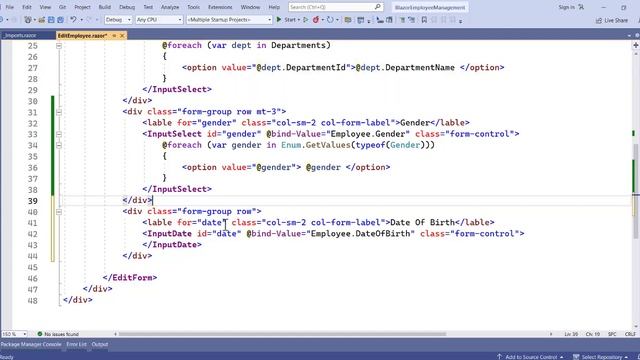Open the File menu
Screen dimensions: 640x360
(x=9, y=7)
